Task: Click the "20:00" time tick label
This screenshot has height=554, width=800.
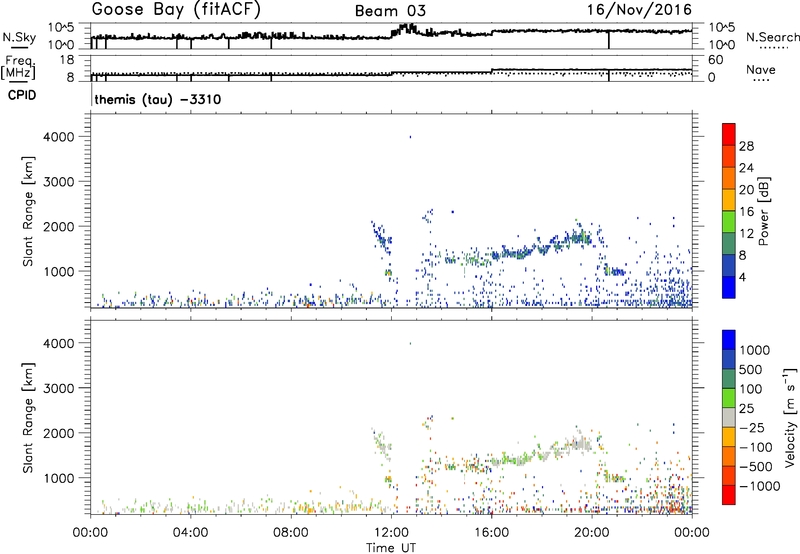Action: [591, 533]
